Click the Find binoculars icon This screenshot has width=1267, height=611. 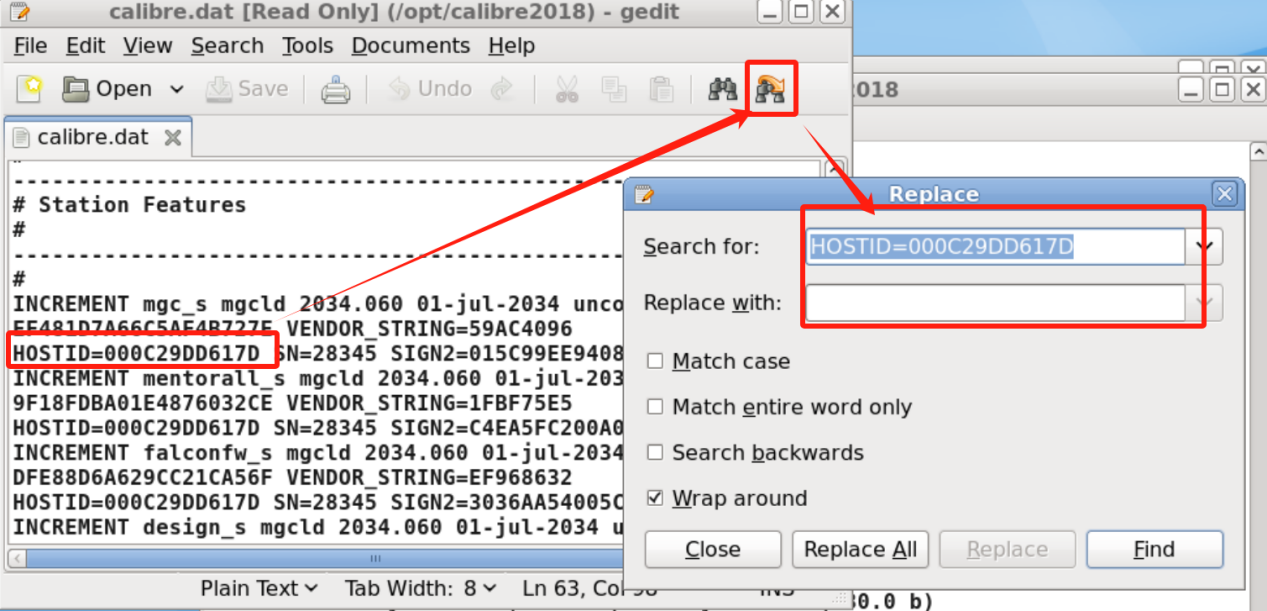[722, 90]
